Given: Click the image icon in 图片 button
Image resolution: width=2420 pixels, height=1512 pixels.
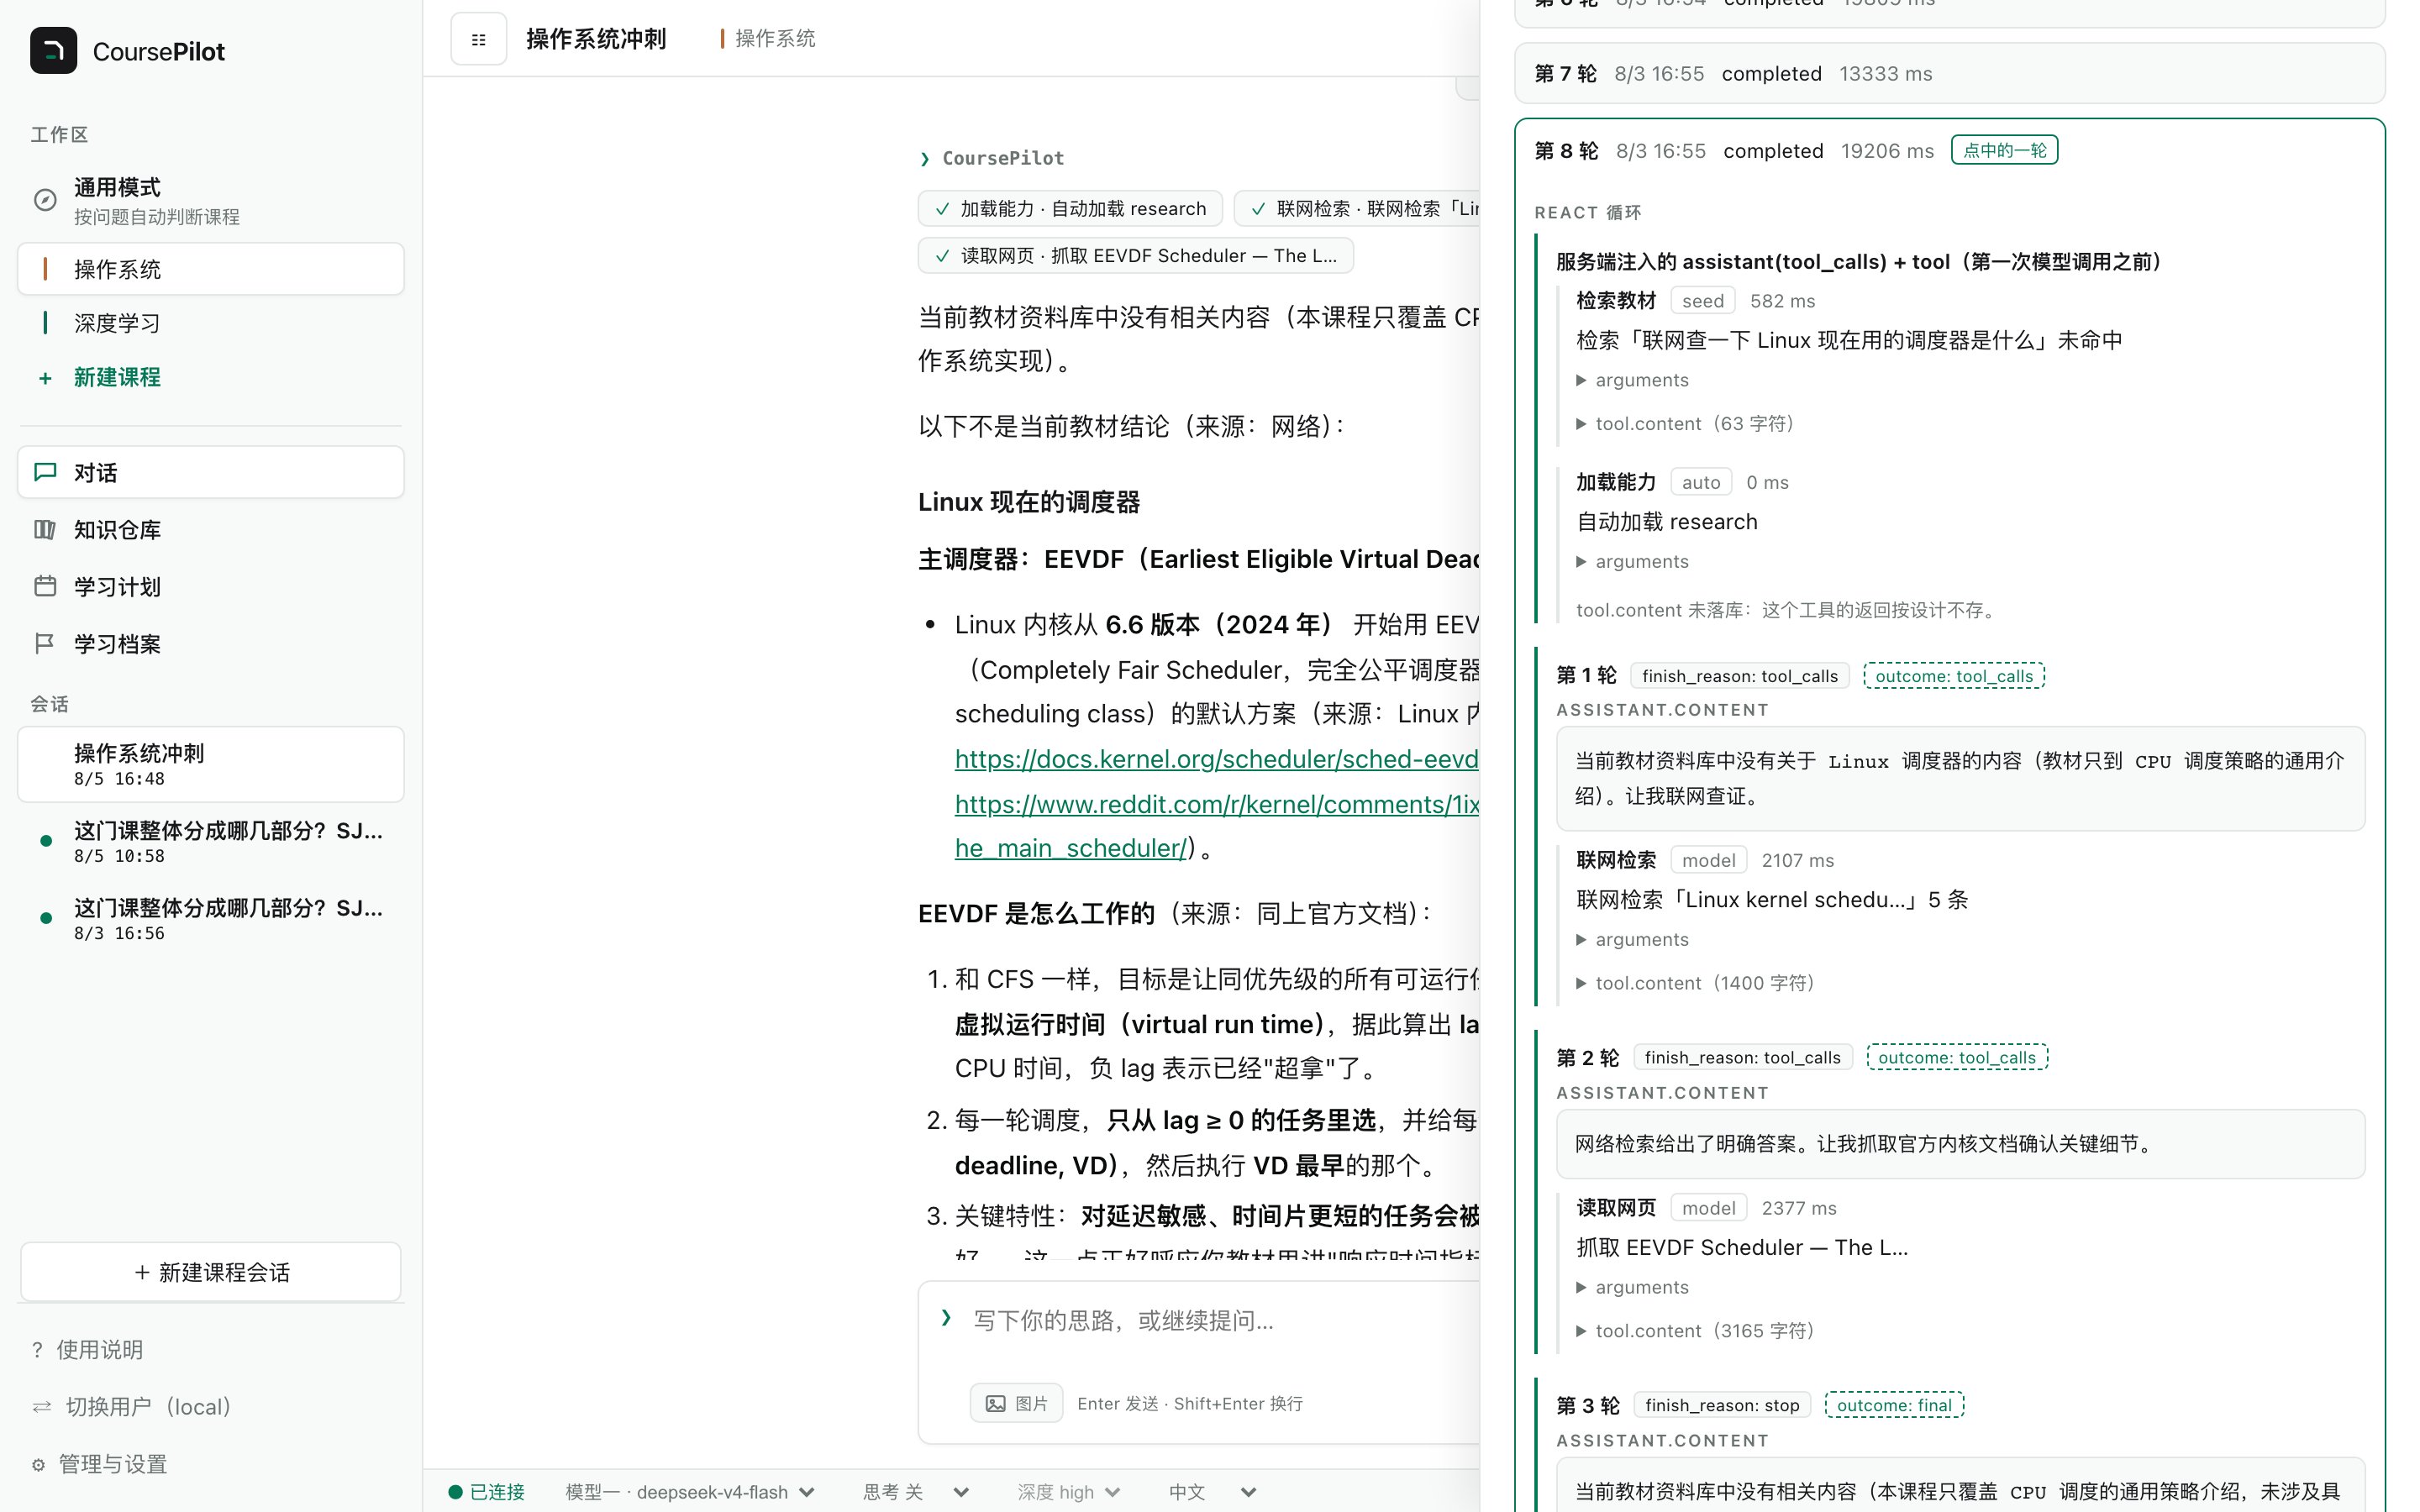Looking at the screenshot, I should (x=995, y=1404).
